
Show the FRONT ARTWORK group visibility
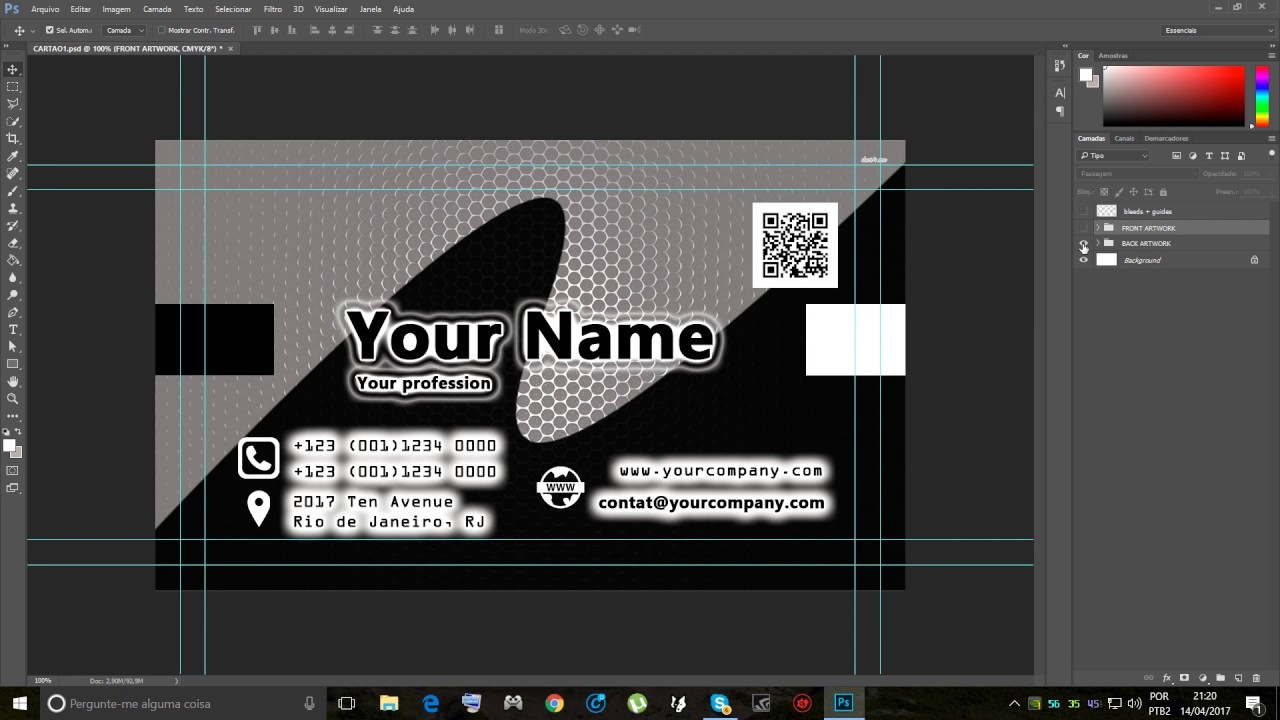click(1083, 228)
